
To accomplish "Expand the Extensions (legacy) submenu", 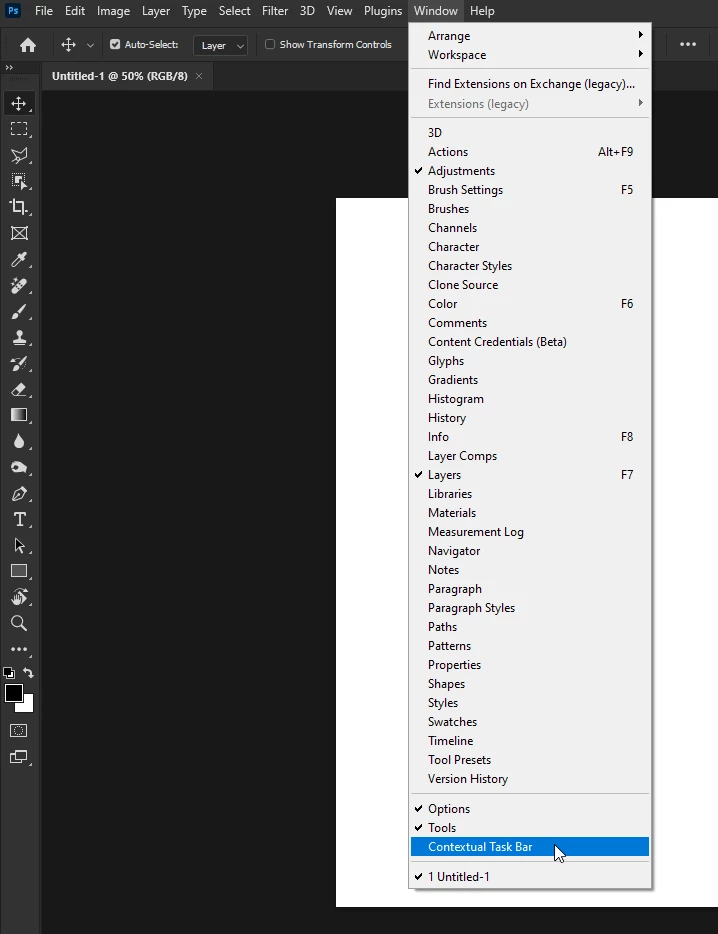I will pyautogui.click(x=530, y=104).
